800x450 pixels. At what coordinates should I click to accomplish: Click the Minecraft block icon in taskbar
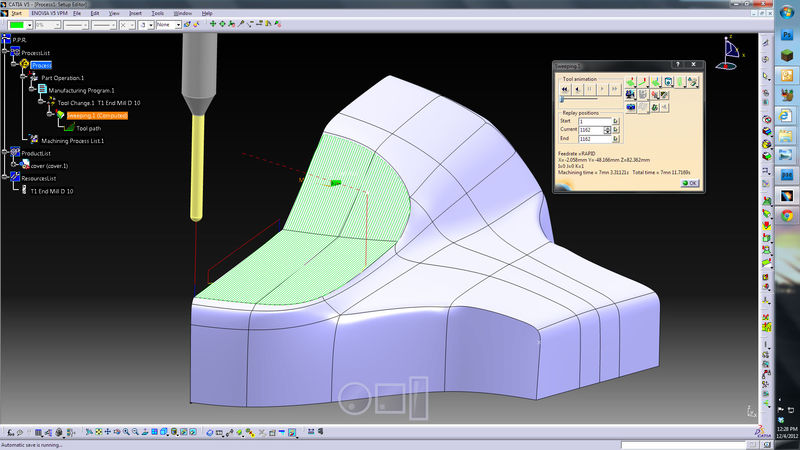pyautogui.click(x=786, y=55)
